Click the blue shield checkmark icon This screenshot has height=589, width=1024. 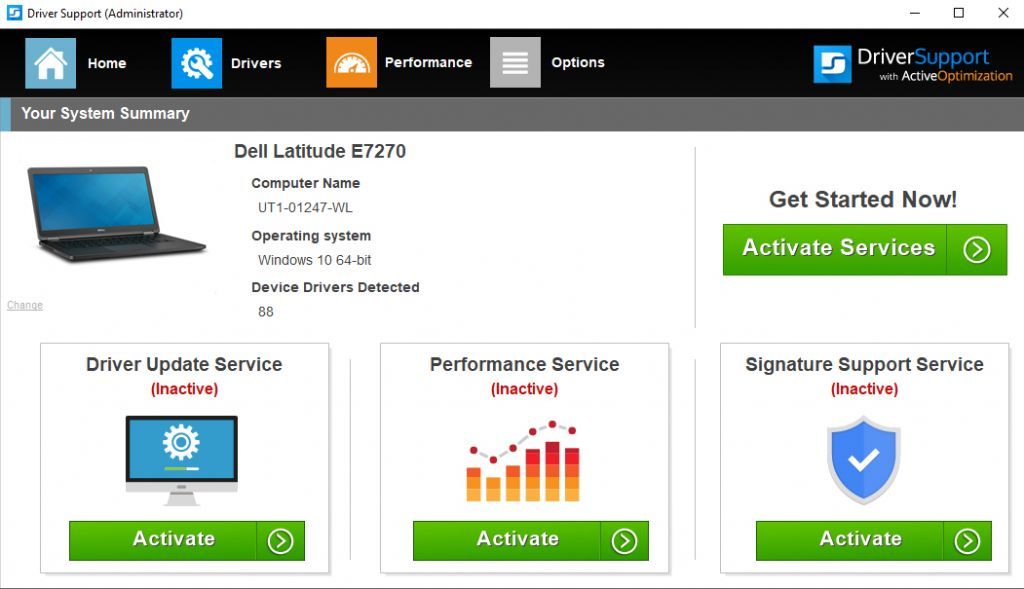(x=863, y=460)
